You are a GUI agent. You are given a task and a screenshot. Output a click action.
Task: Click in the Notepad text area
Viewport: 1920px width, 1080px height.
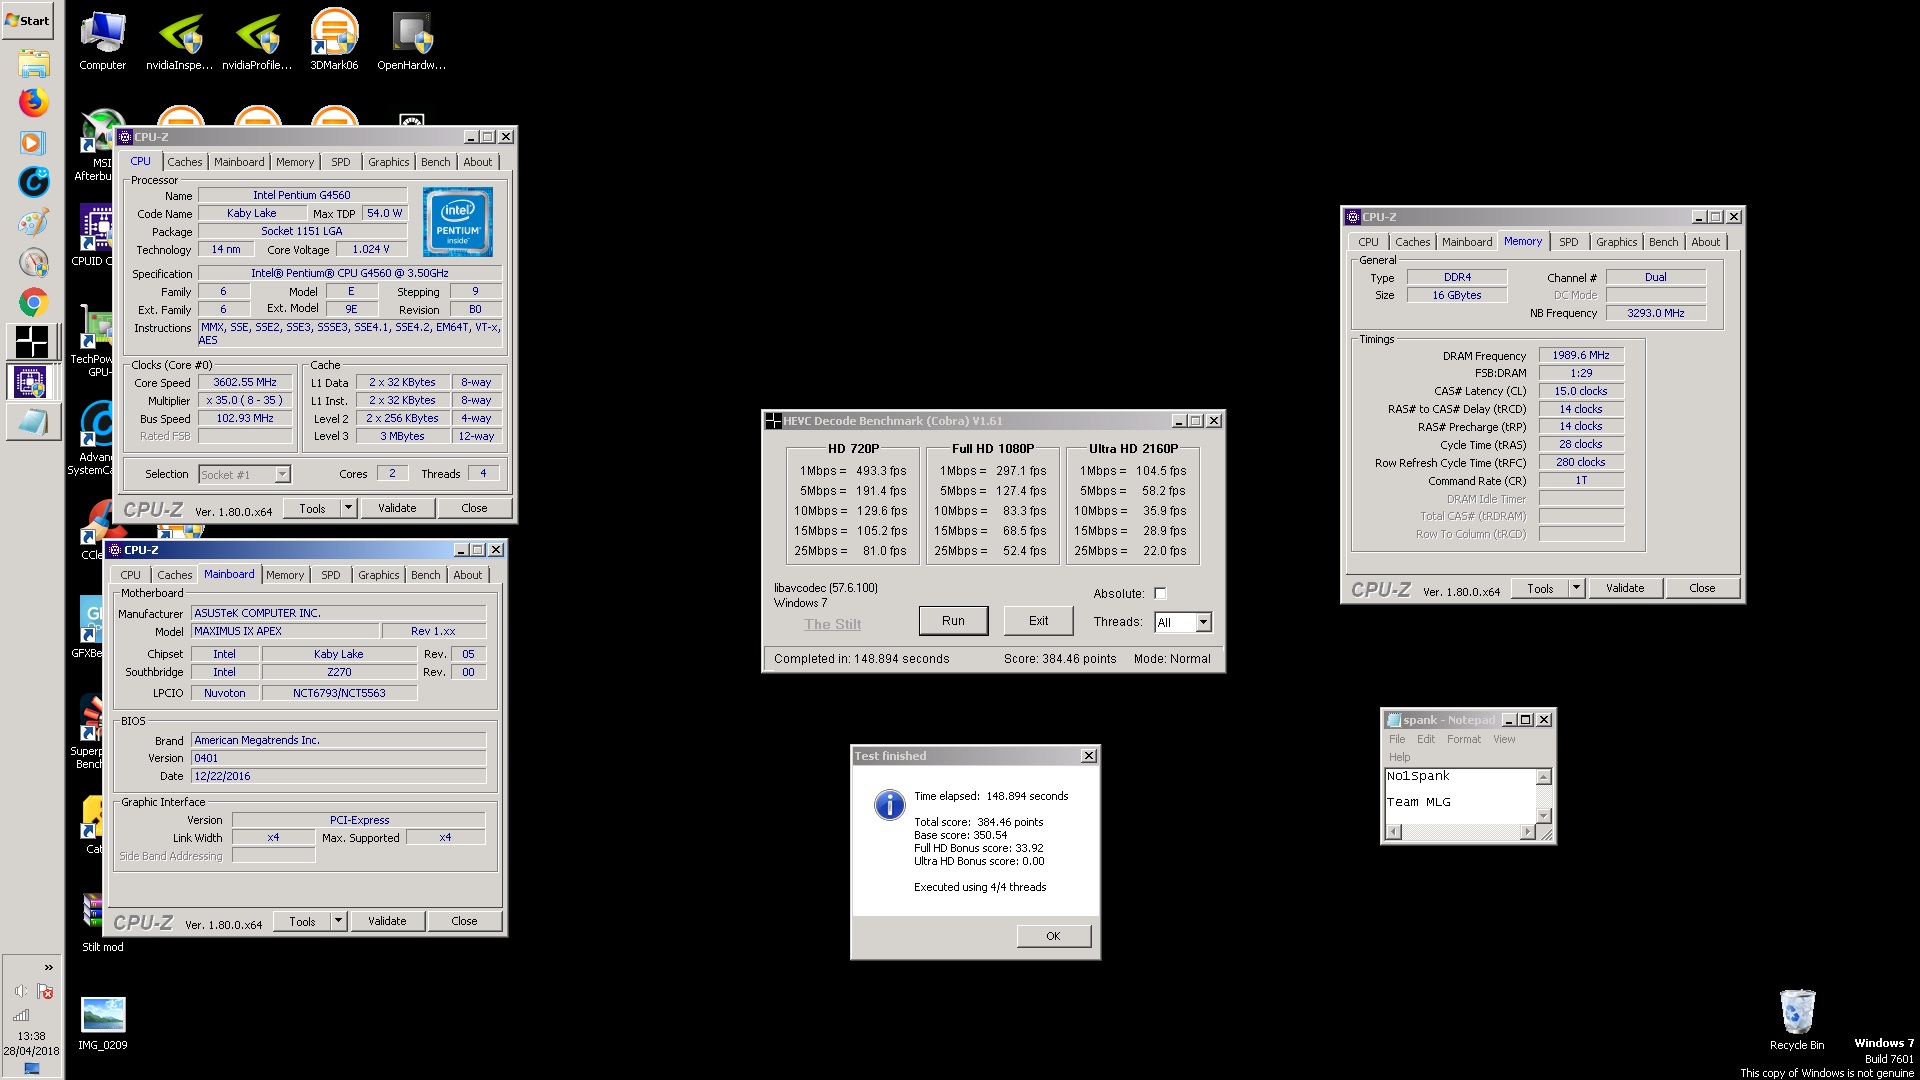[x=1460, y=796]
